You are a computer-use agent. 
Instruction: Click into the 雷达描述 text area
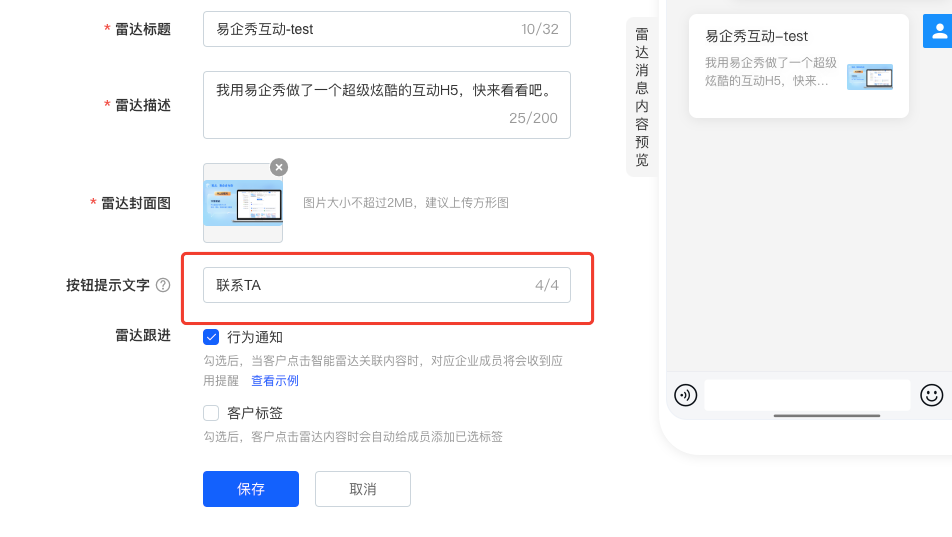[387, 105]
